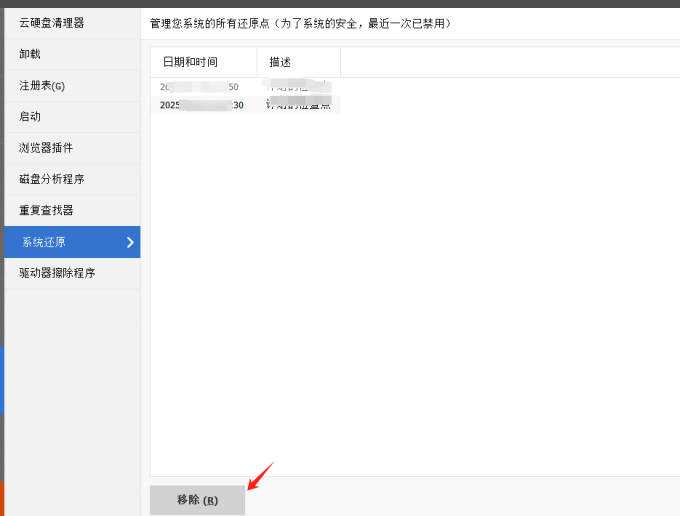
Task: Select 磁盘分析程序 in the sidebar
Action: click(x=72, y=179)
